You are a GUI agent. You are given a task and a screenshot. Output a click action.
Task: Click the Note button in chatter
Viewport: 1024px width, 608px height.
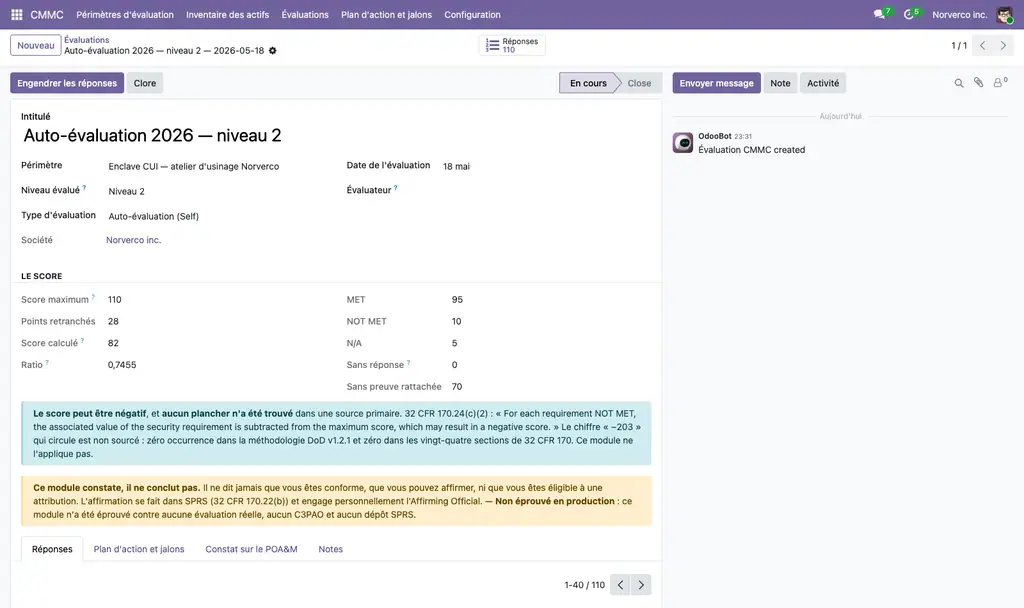click(x=780, y=83)
